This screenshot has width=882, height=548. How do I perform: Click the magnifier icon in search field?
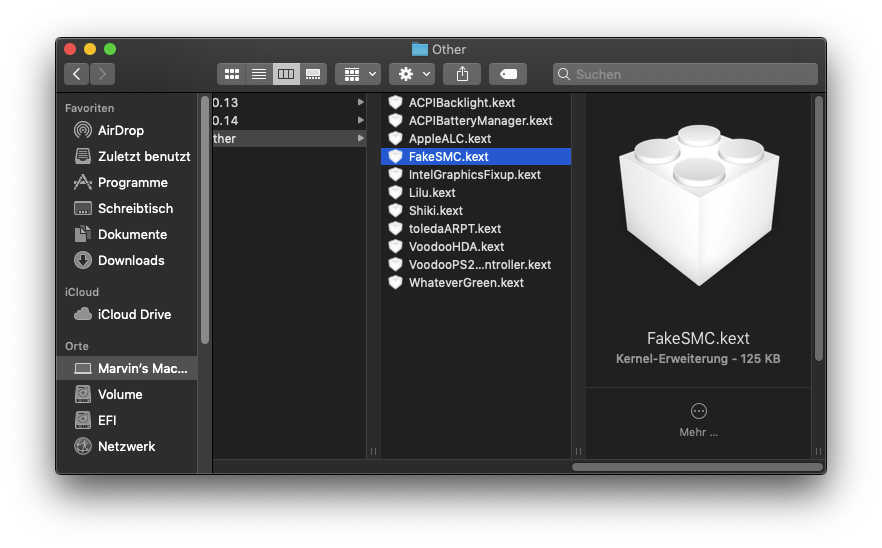pos(564,74)
